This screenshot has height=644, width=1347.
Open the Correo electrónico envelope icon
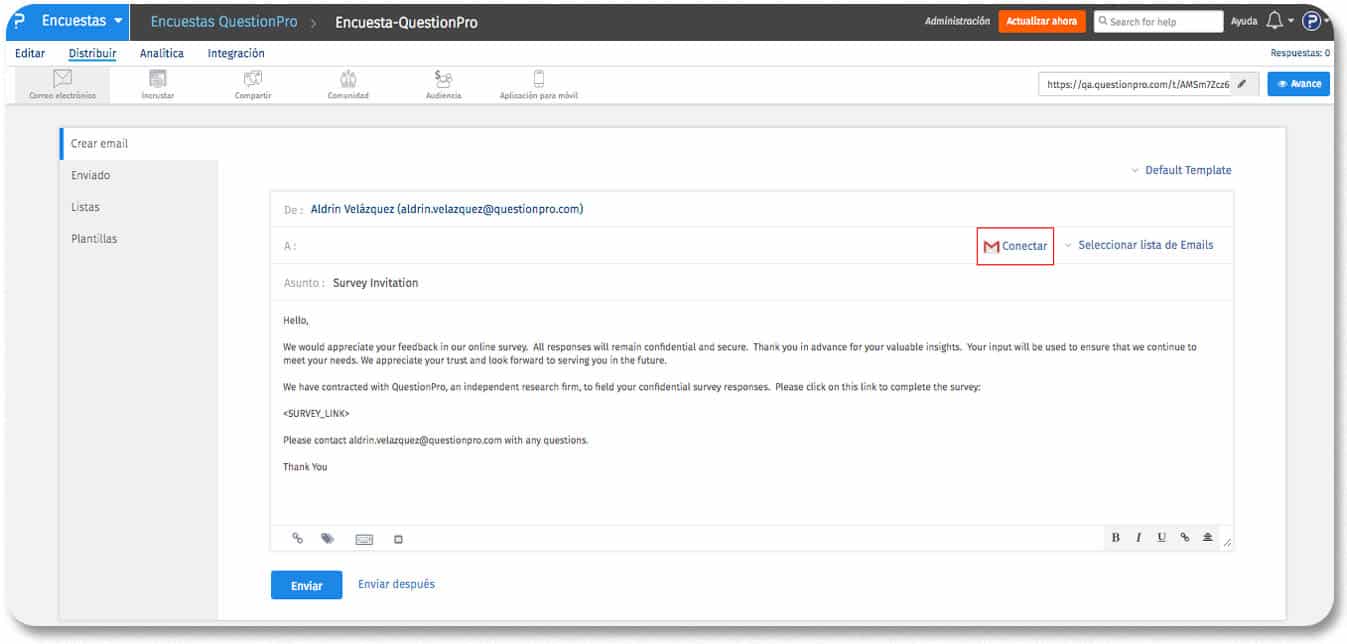pos(63,79)
